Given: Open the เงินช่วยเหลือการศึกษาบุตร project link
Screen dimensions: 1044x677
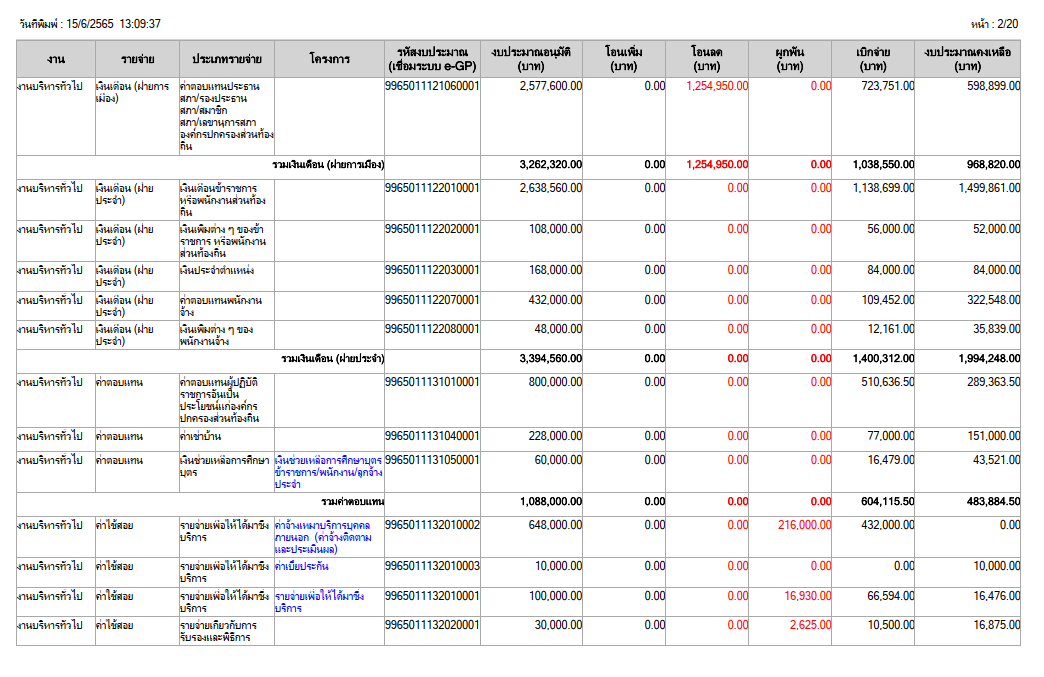Looking at the screenshot, I should pos(328,471).
